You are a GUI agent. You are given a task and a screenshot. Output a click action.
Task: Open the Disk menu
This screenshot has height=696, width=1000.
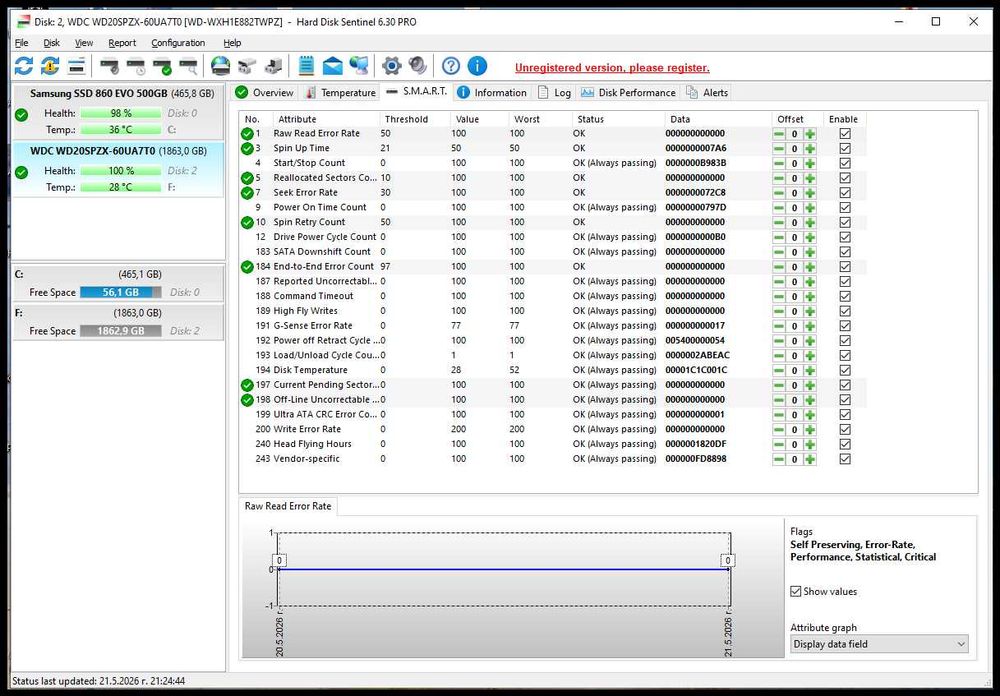coord(52,43)
